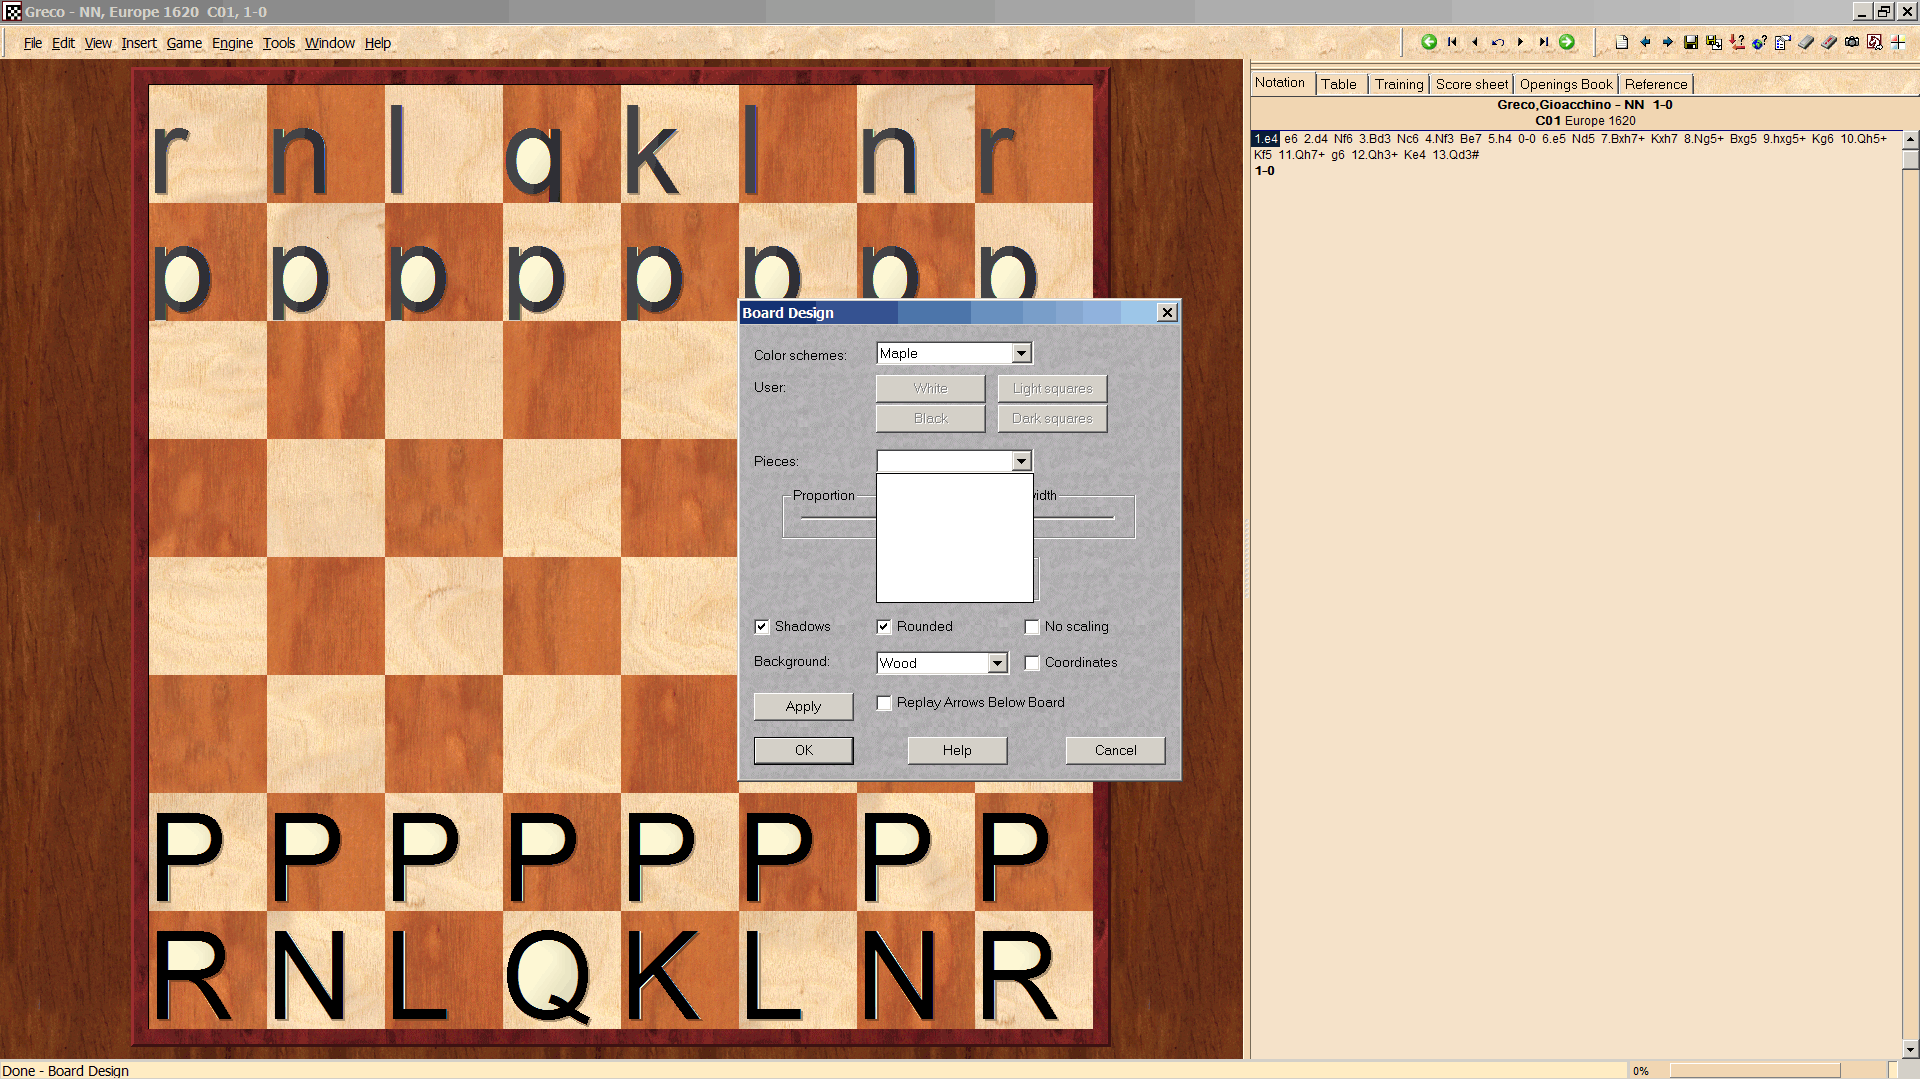Screen dimensions: 1920x1080
Task: Open the Engine menu
Action: click(x=232, y=43)
